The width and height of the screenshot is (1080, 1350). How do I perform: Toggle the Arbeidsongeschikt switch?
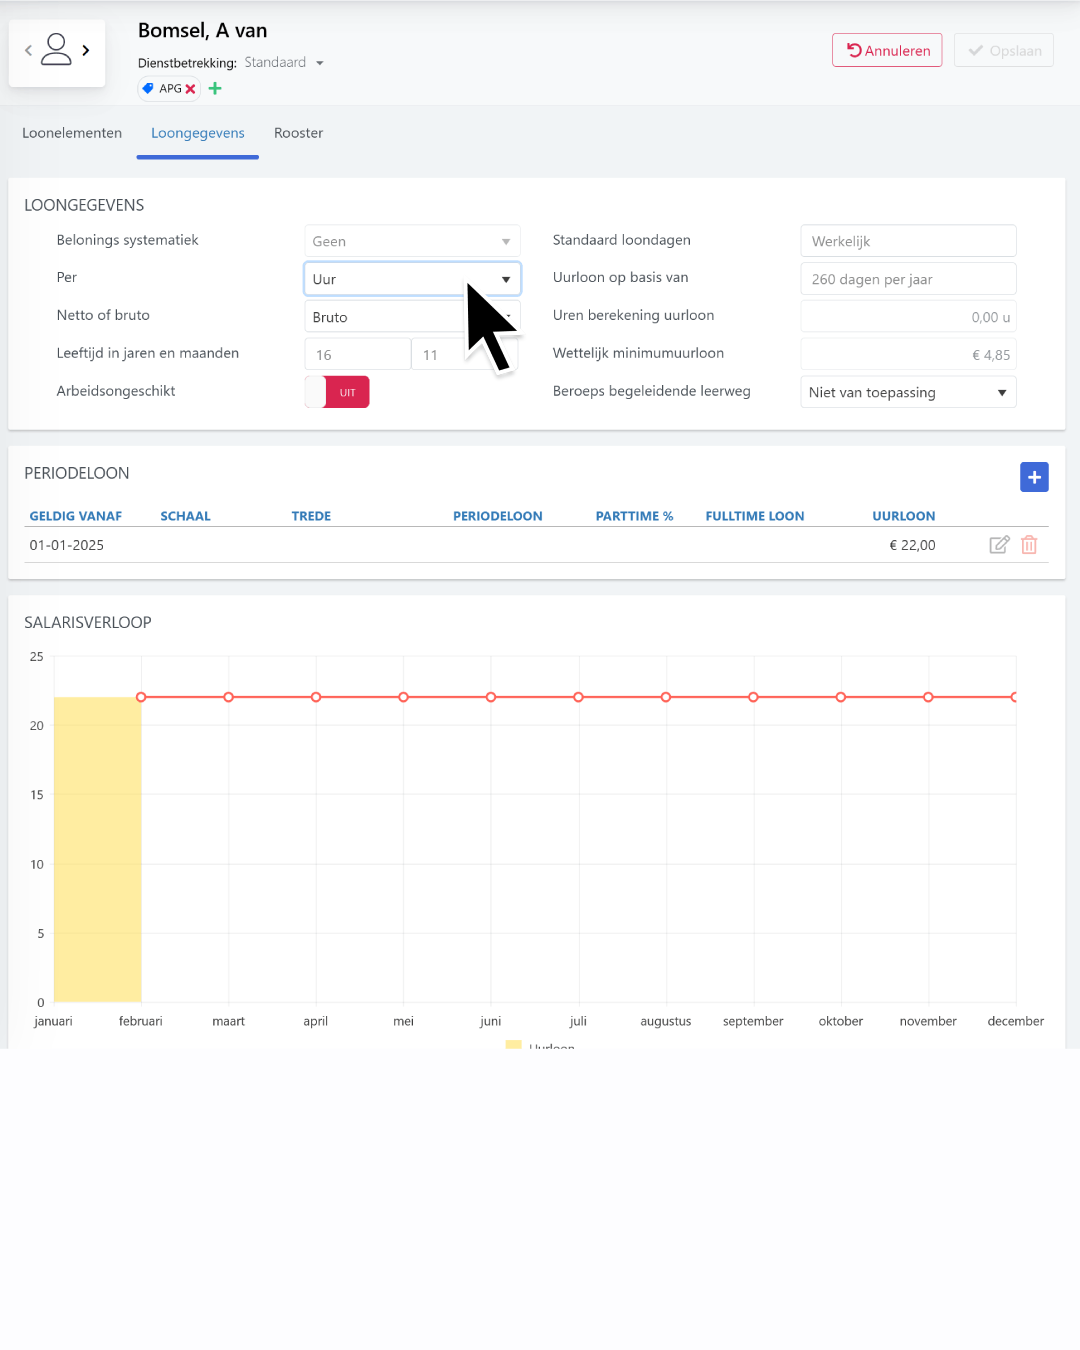tap(338, 392)
